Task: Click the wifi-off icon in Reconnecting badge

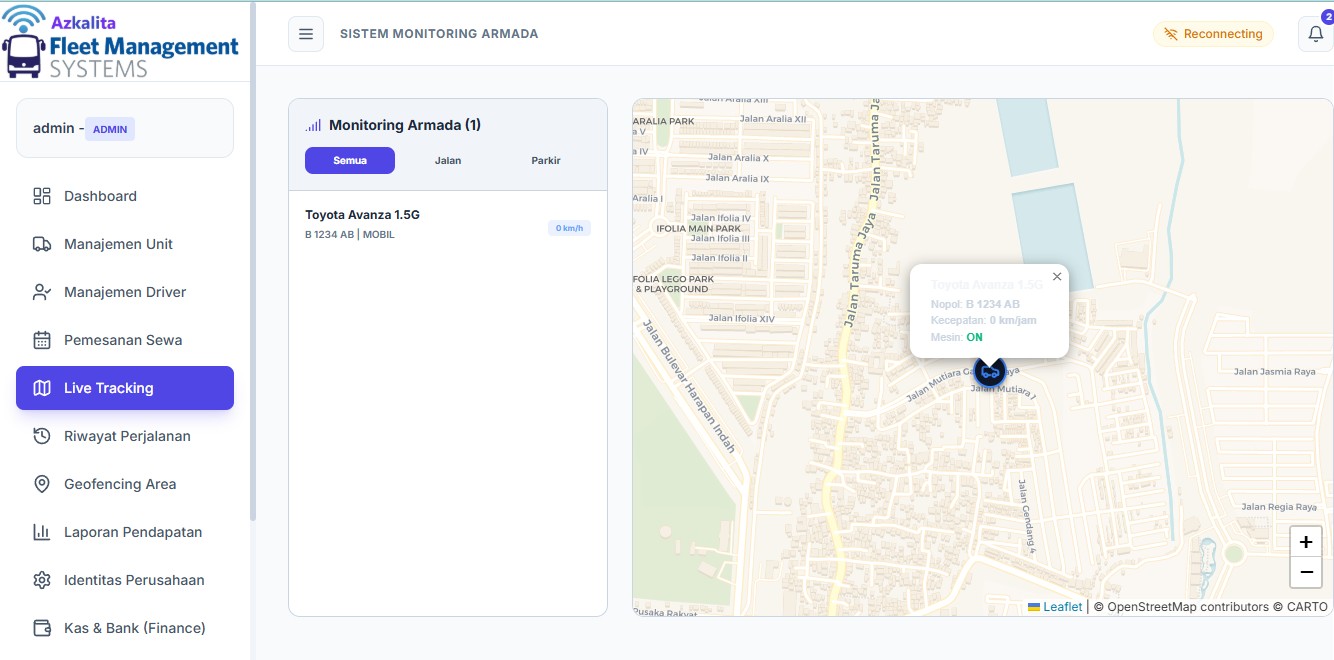Action: pyautogui.click(x=1170, y=34)
